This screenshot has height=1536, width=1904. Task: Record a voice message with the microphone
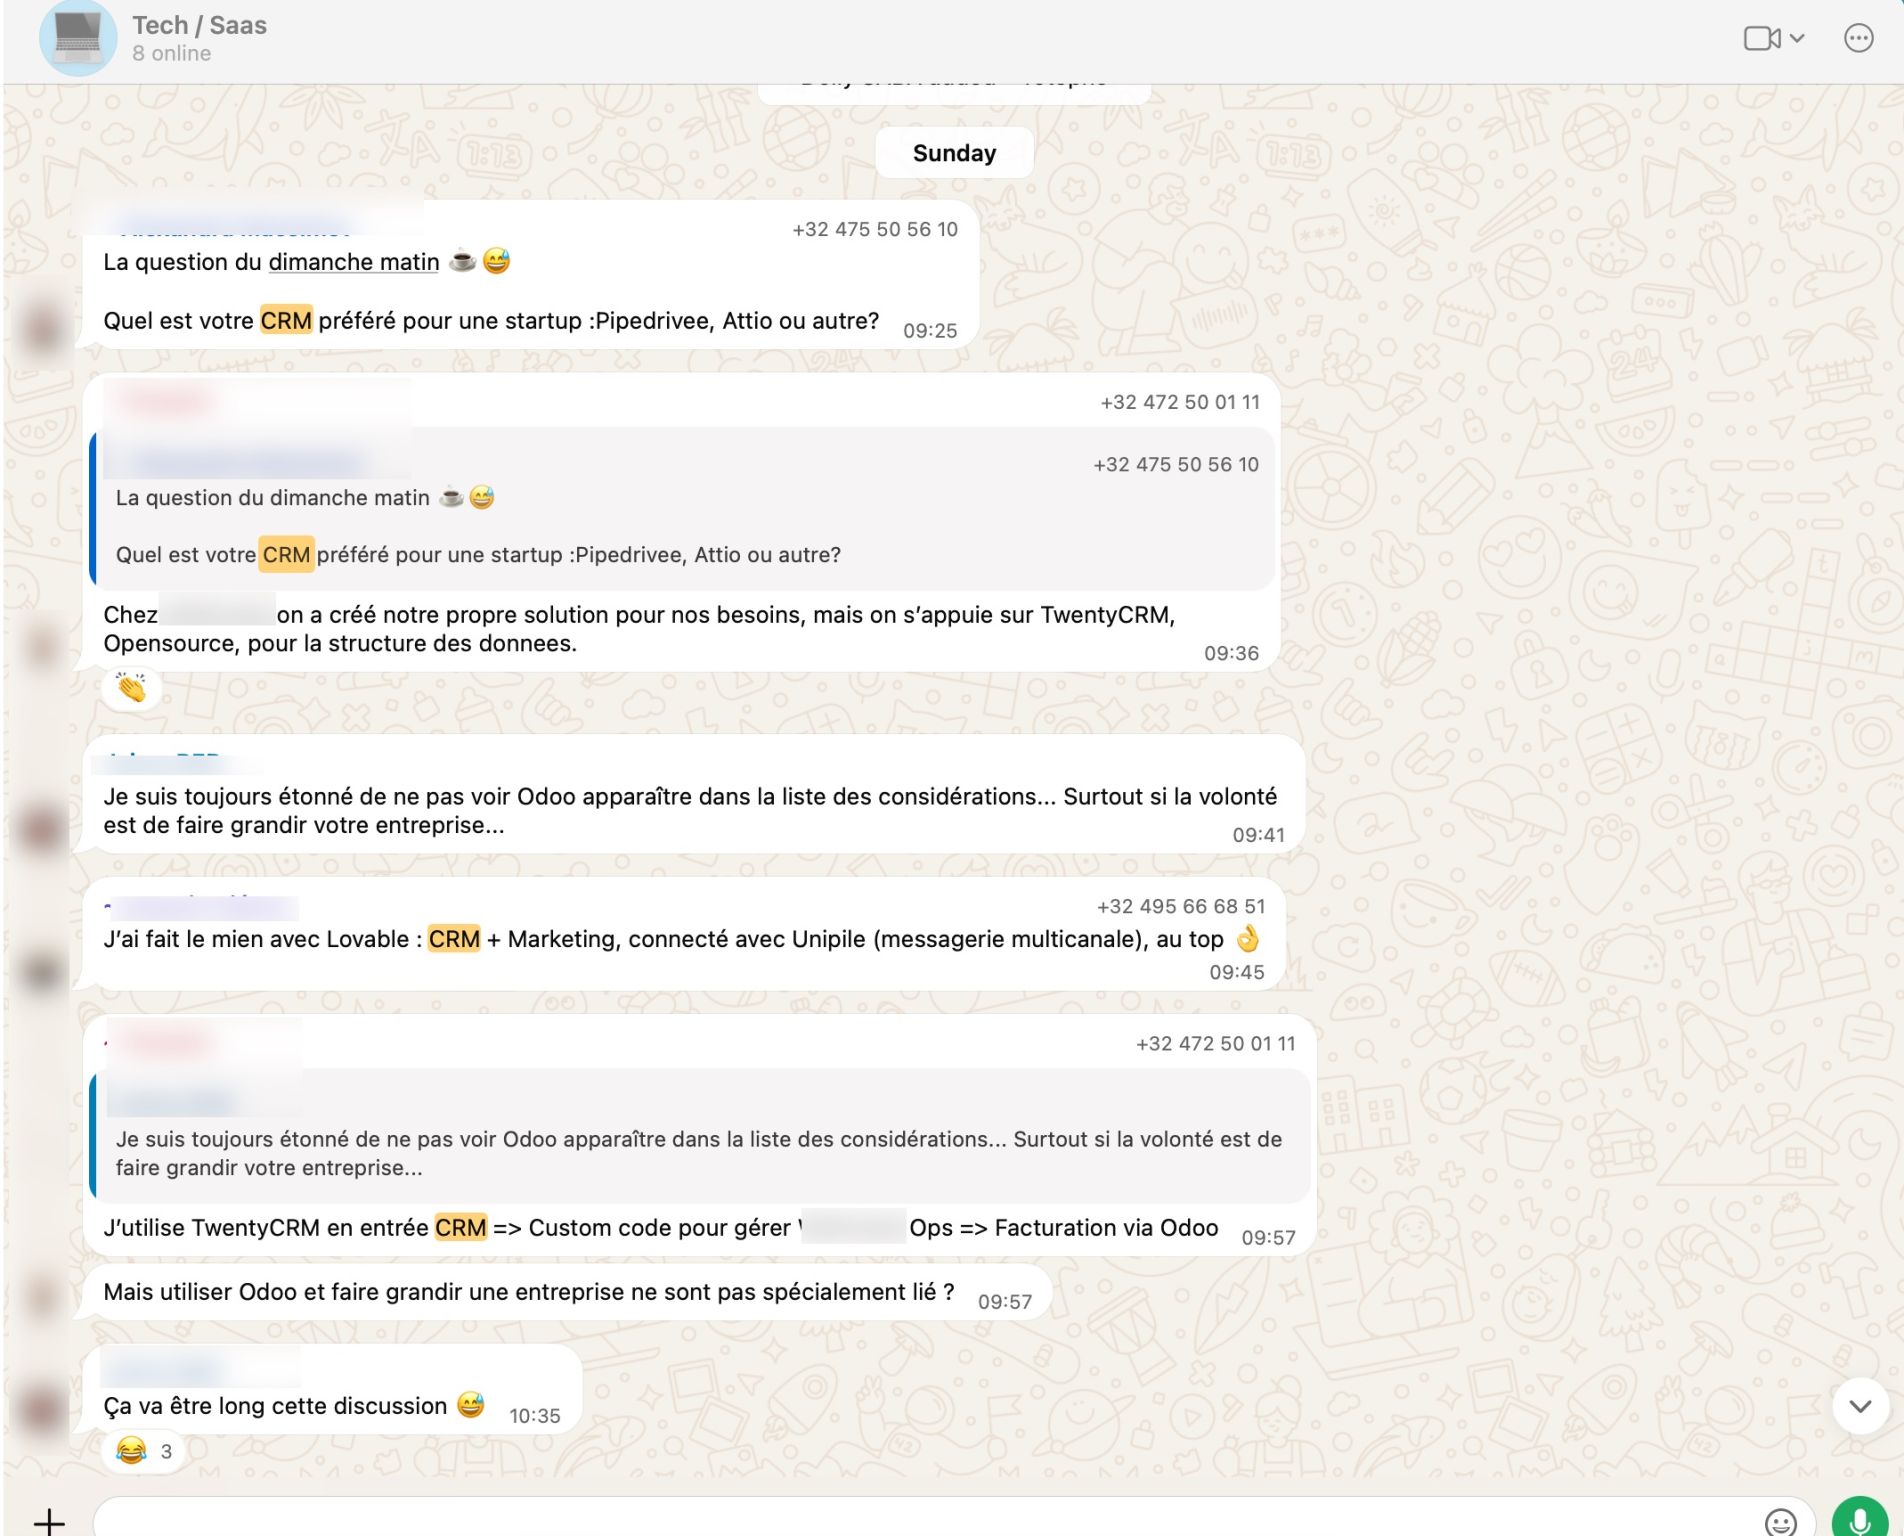click(x=1859, y=1519)
